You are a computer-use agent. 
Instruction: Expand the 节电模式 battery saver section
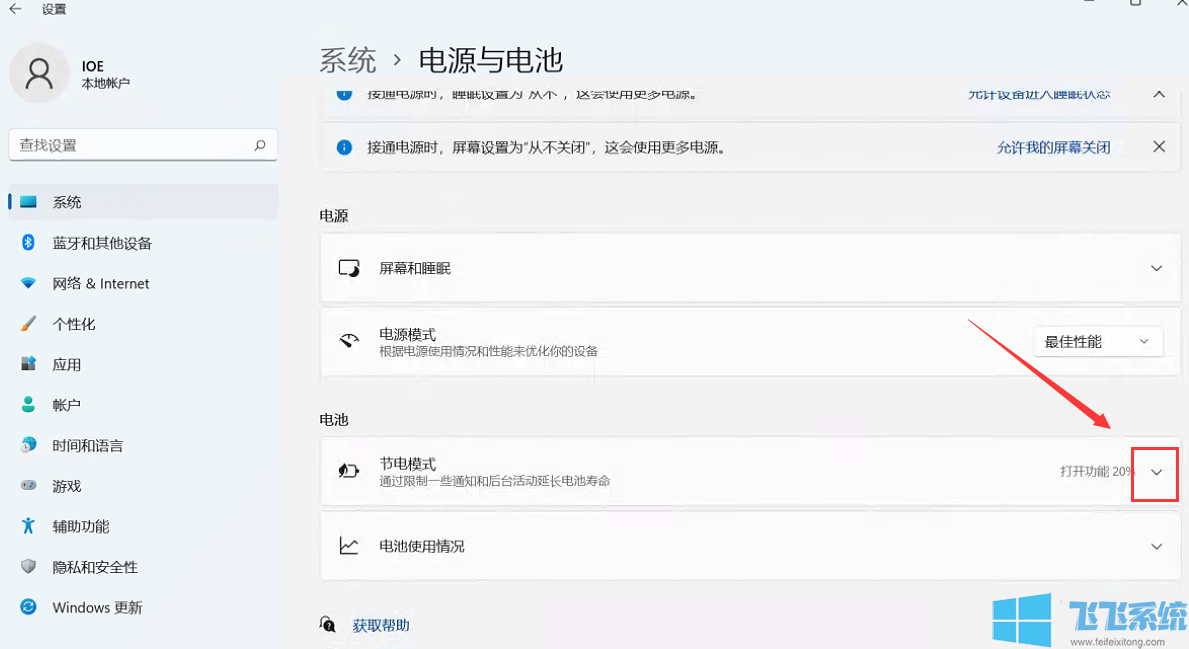(x=1155, y=470)
